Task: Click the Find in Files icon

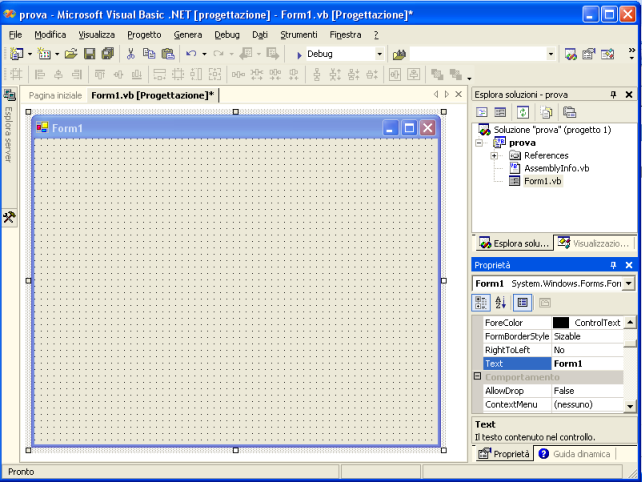Action: click(399, 54)
